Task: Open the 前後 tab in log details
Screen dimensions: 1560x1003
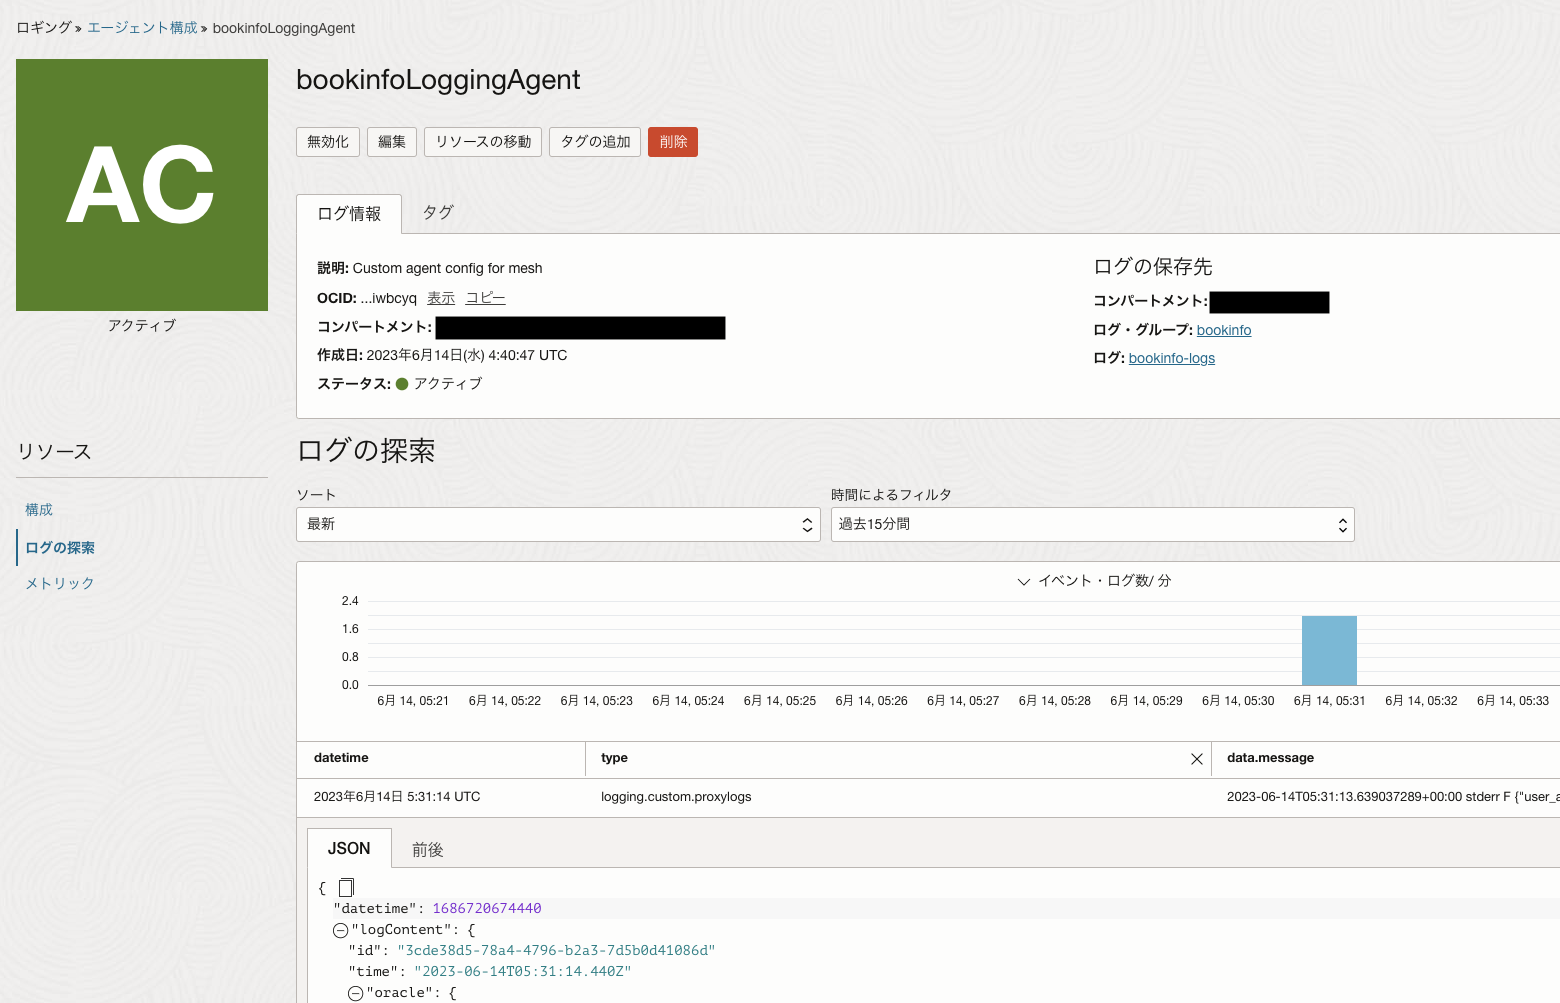Action: (x=428, y=848)
